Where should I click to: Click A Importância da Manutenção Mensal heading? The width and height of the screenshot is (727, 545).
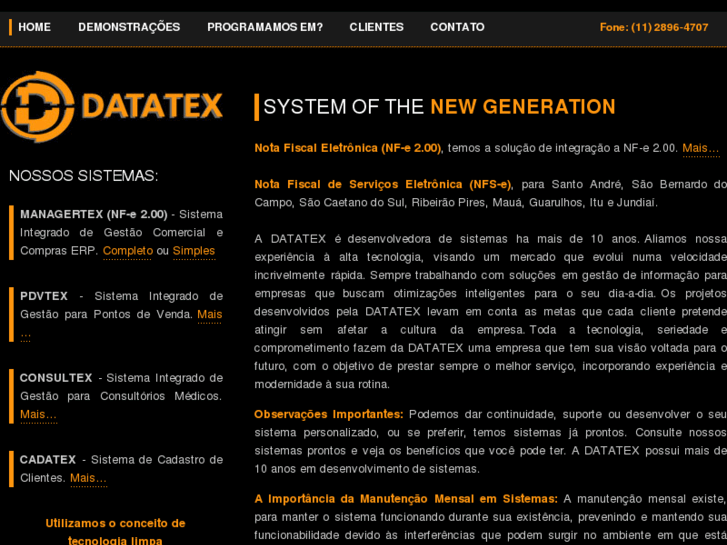(406, 499)
